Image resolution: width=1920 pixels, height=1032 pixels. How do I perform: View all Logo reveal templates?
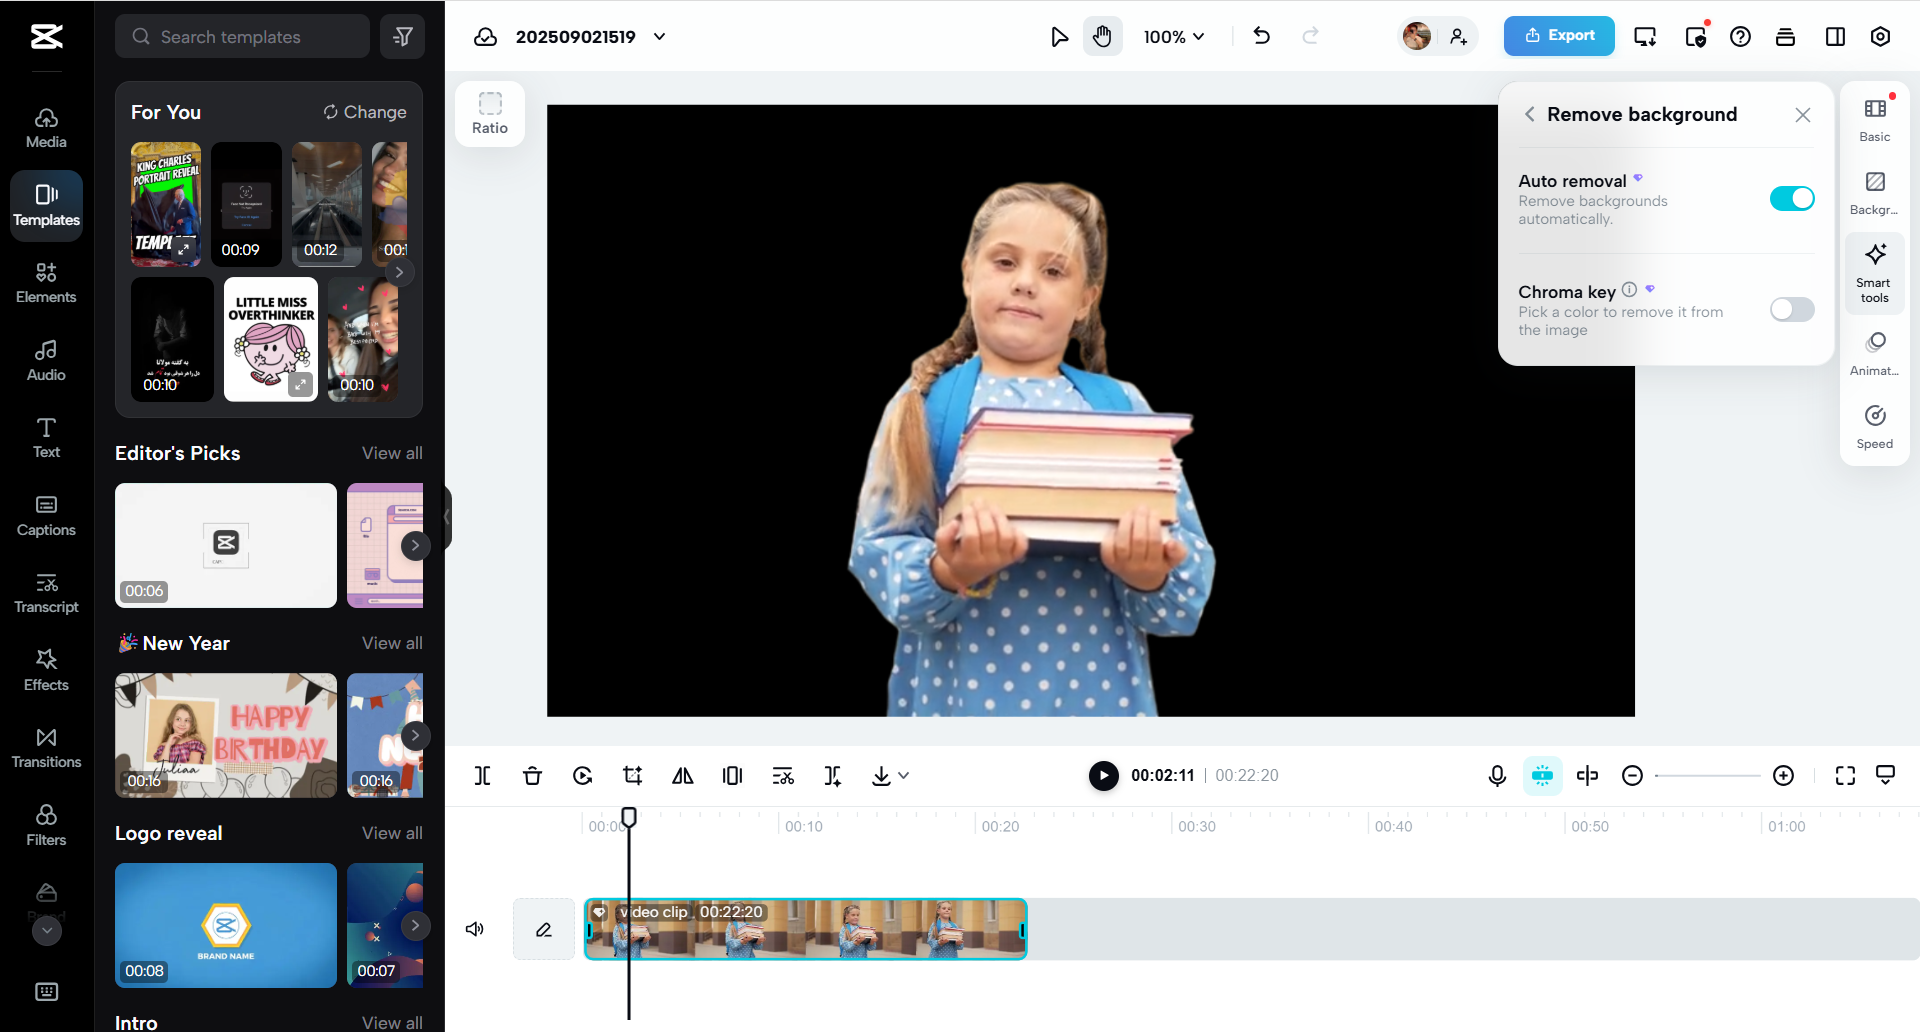392,833
